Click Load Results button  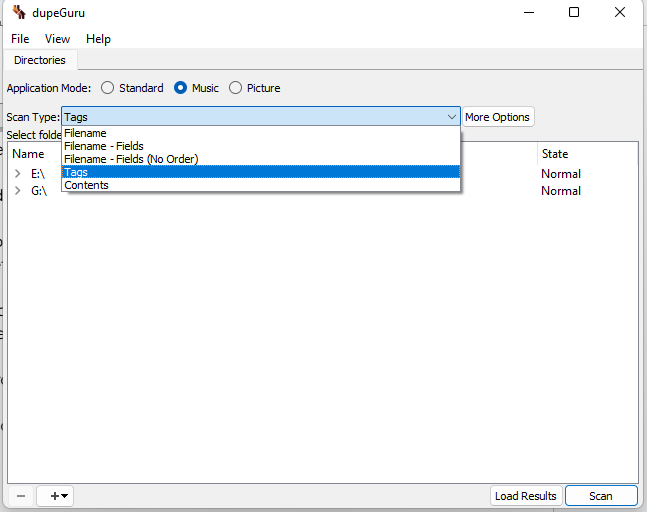[526, 495]
